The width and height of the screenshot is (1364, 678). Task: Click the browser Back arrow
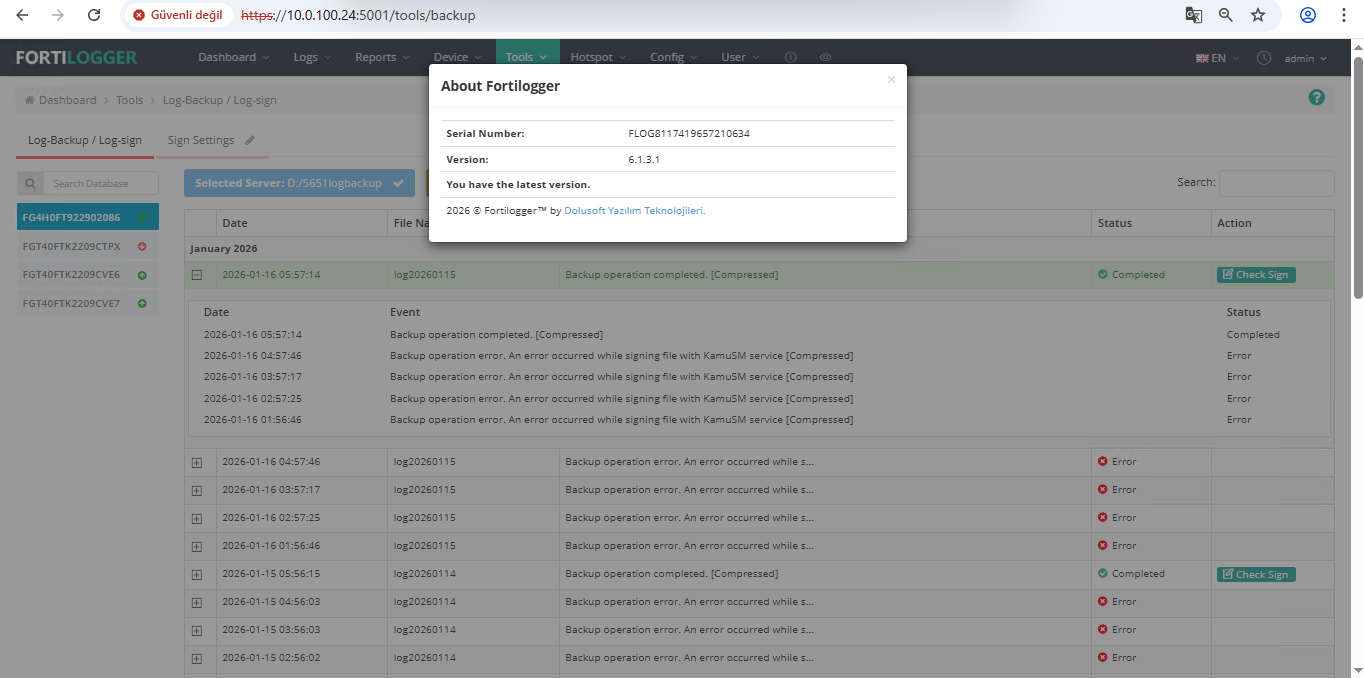tap(22, 15)
